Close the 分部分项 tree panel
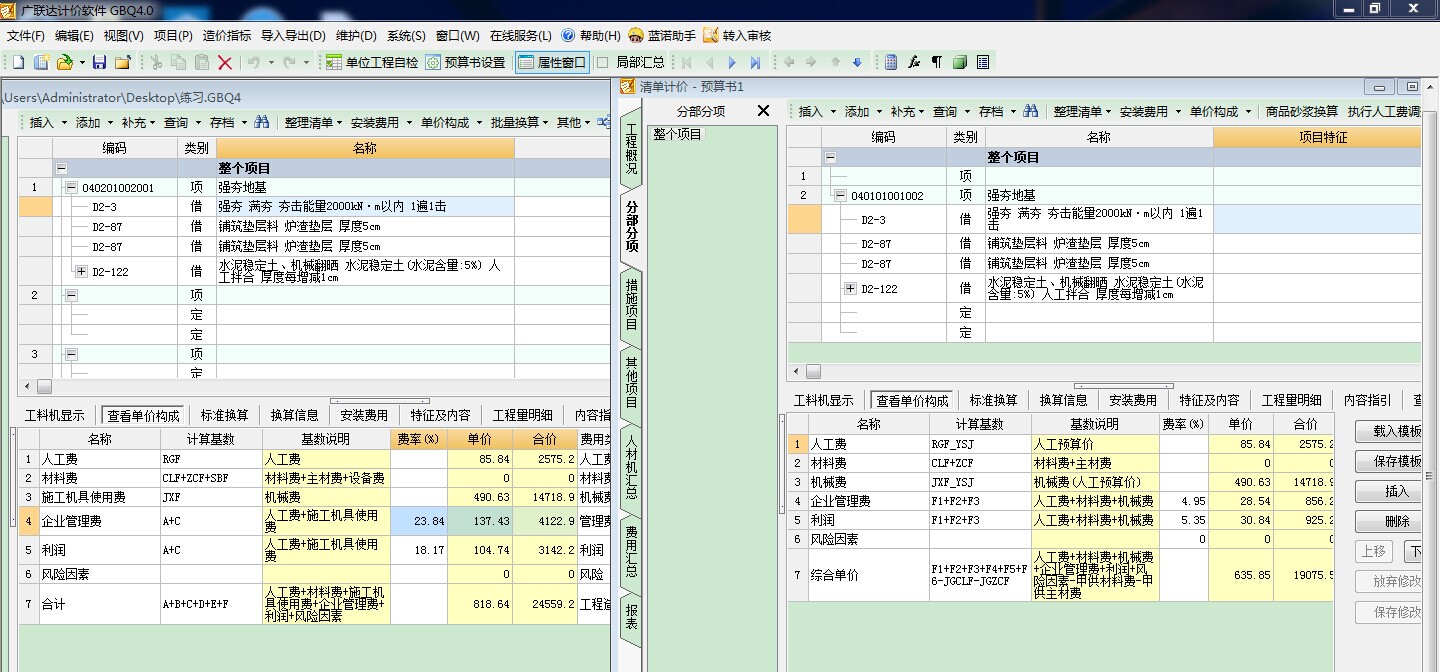Image resolution: width=1440 pixels, height=672 pixels. 763,111
